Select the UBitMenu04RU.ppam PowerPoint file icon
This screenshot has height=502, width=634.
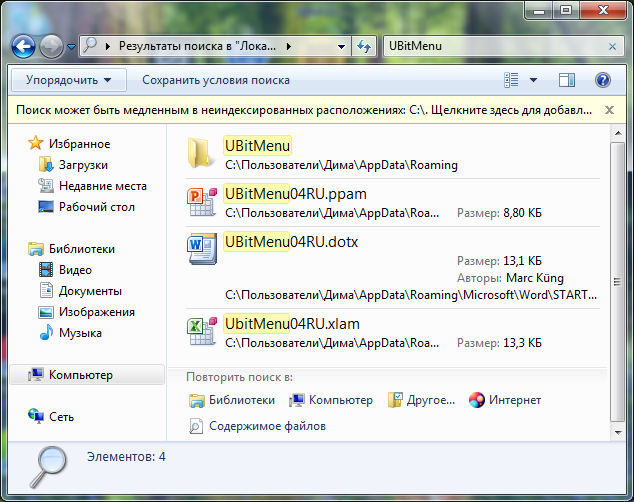point(202,202)
